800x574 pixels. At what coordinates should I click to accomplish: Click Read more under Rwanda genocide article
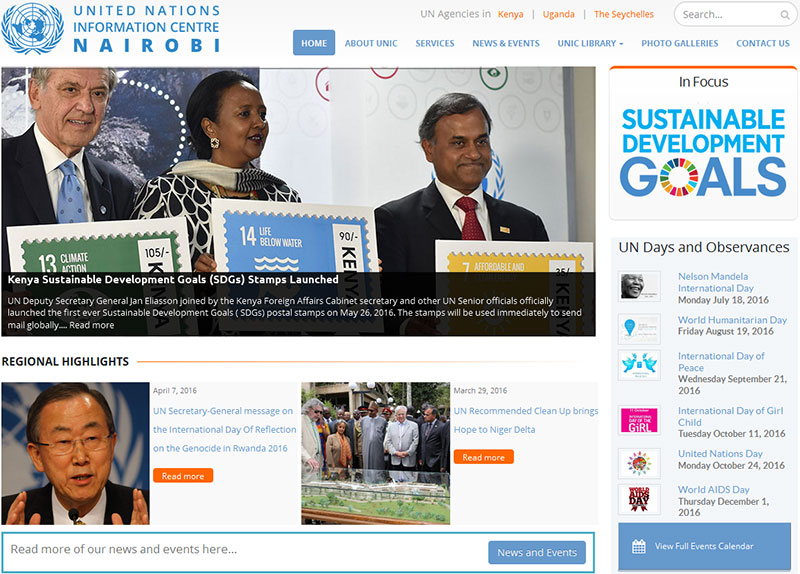coord(183,476)
